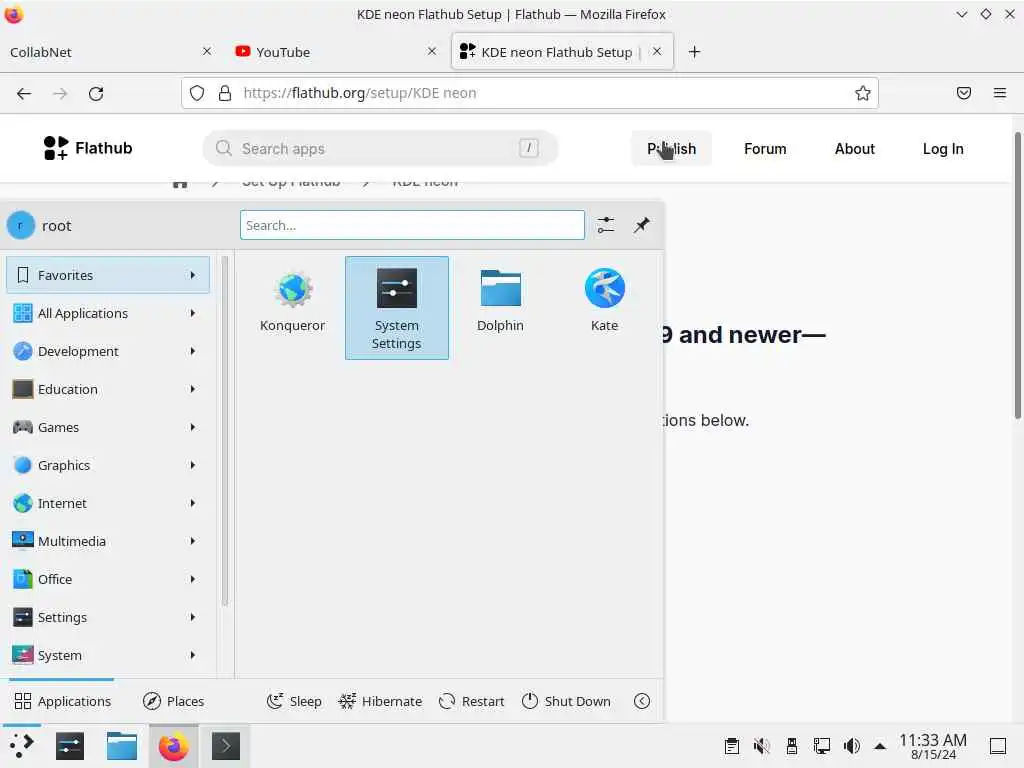
Task: Reload the Flathub page
Action: click(96, 93)
